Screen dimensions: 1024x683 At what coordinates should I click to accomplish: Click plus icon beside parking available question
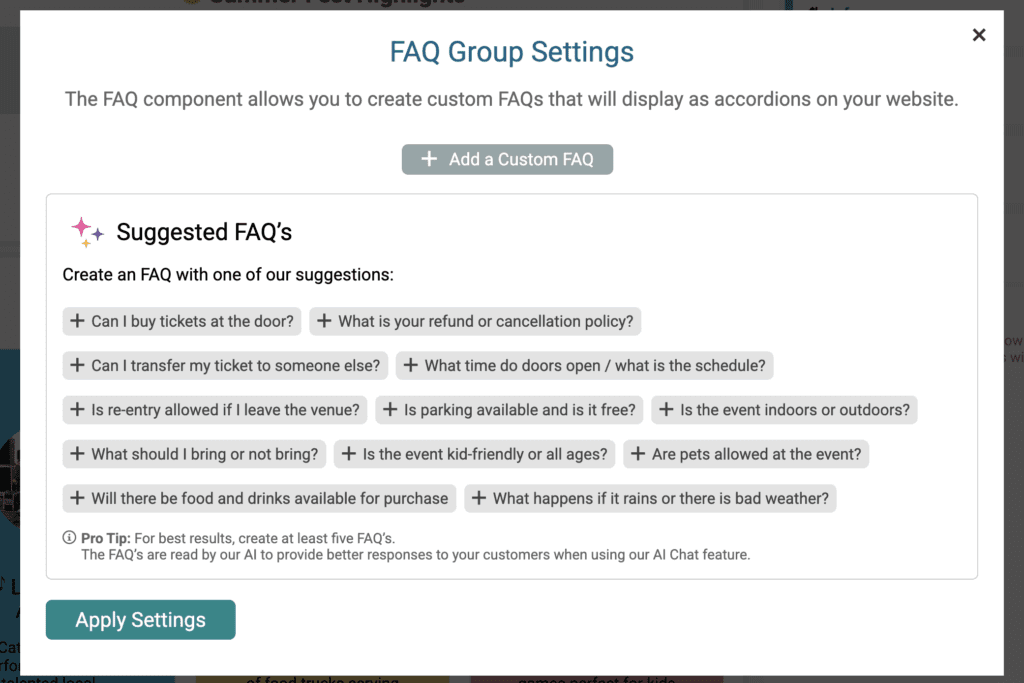[390, 409]
